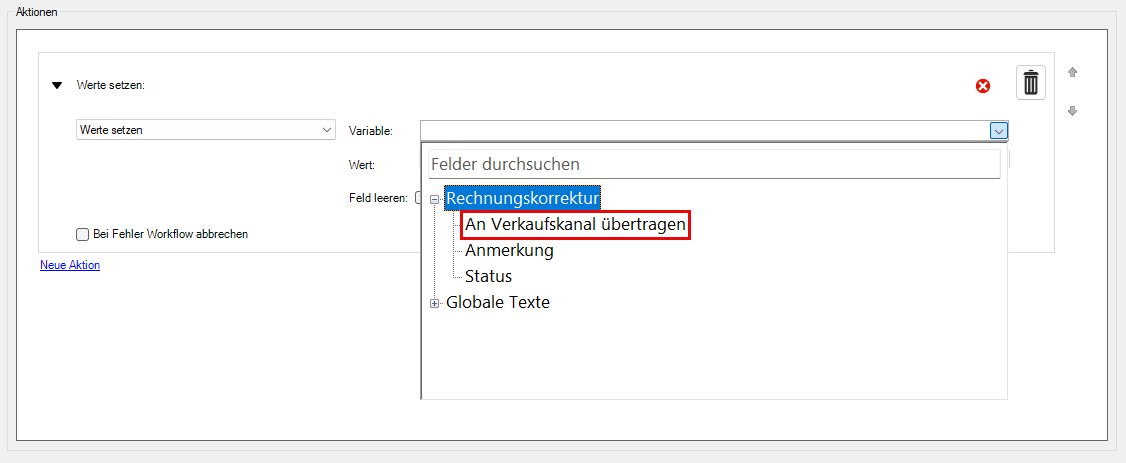Delete the action with the trash icon
The image size is (1126, 463).
pyautogui.click(x=1031, y=83)
